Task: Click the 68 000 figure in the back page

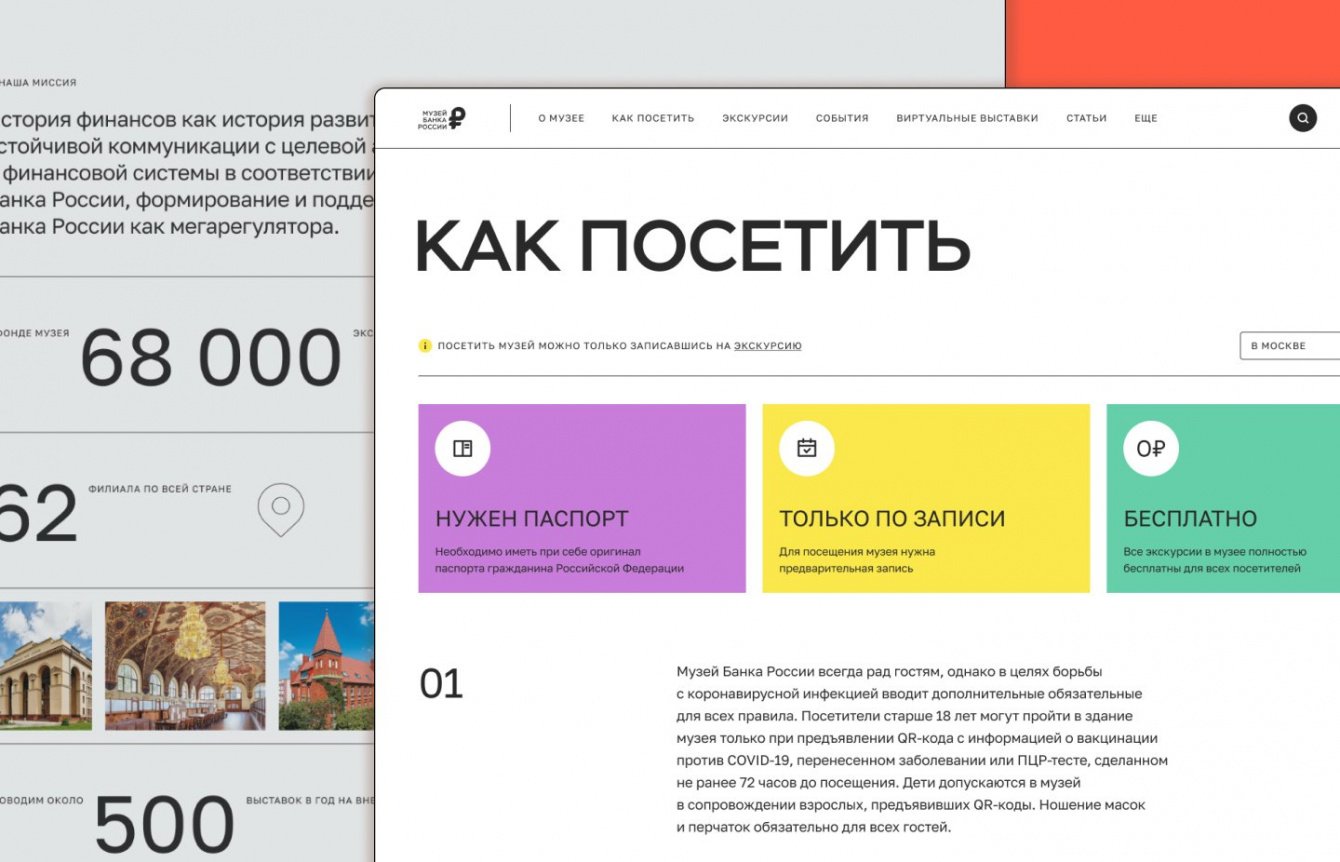Action: tap(211, 358)
